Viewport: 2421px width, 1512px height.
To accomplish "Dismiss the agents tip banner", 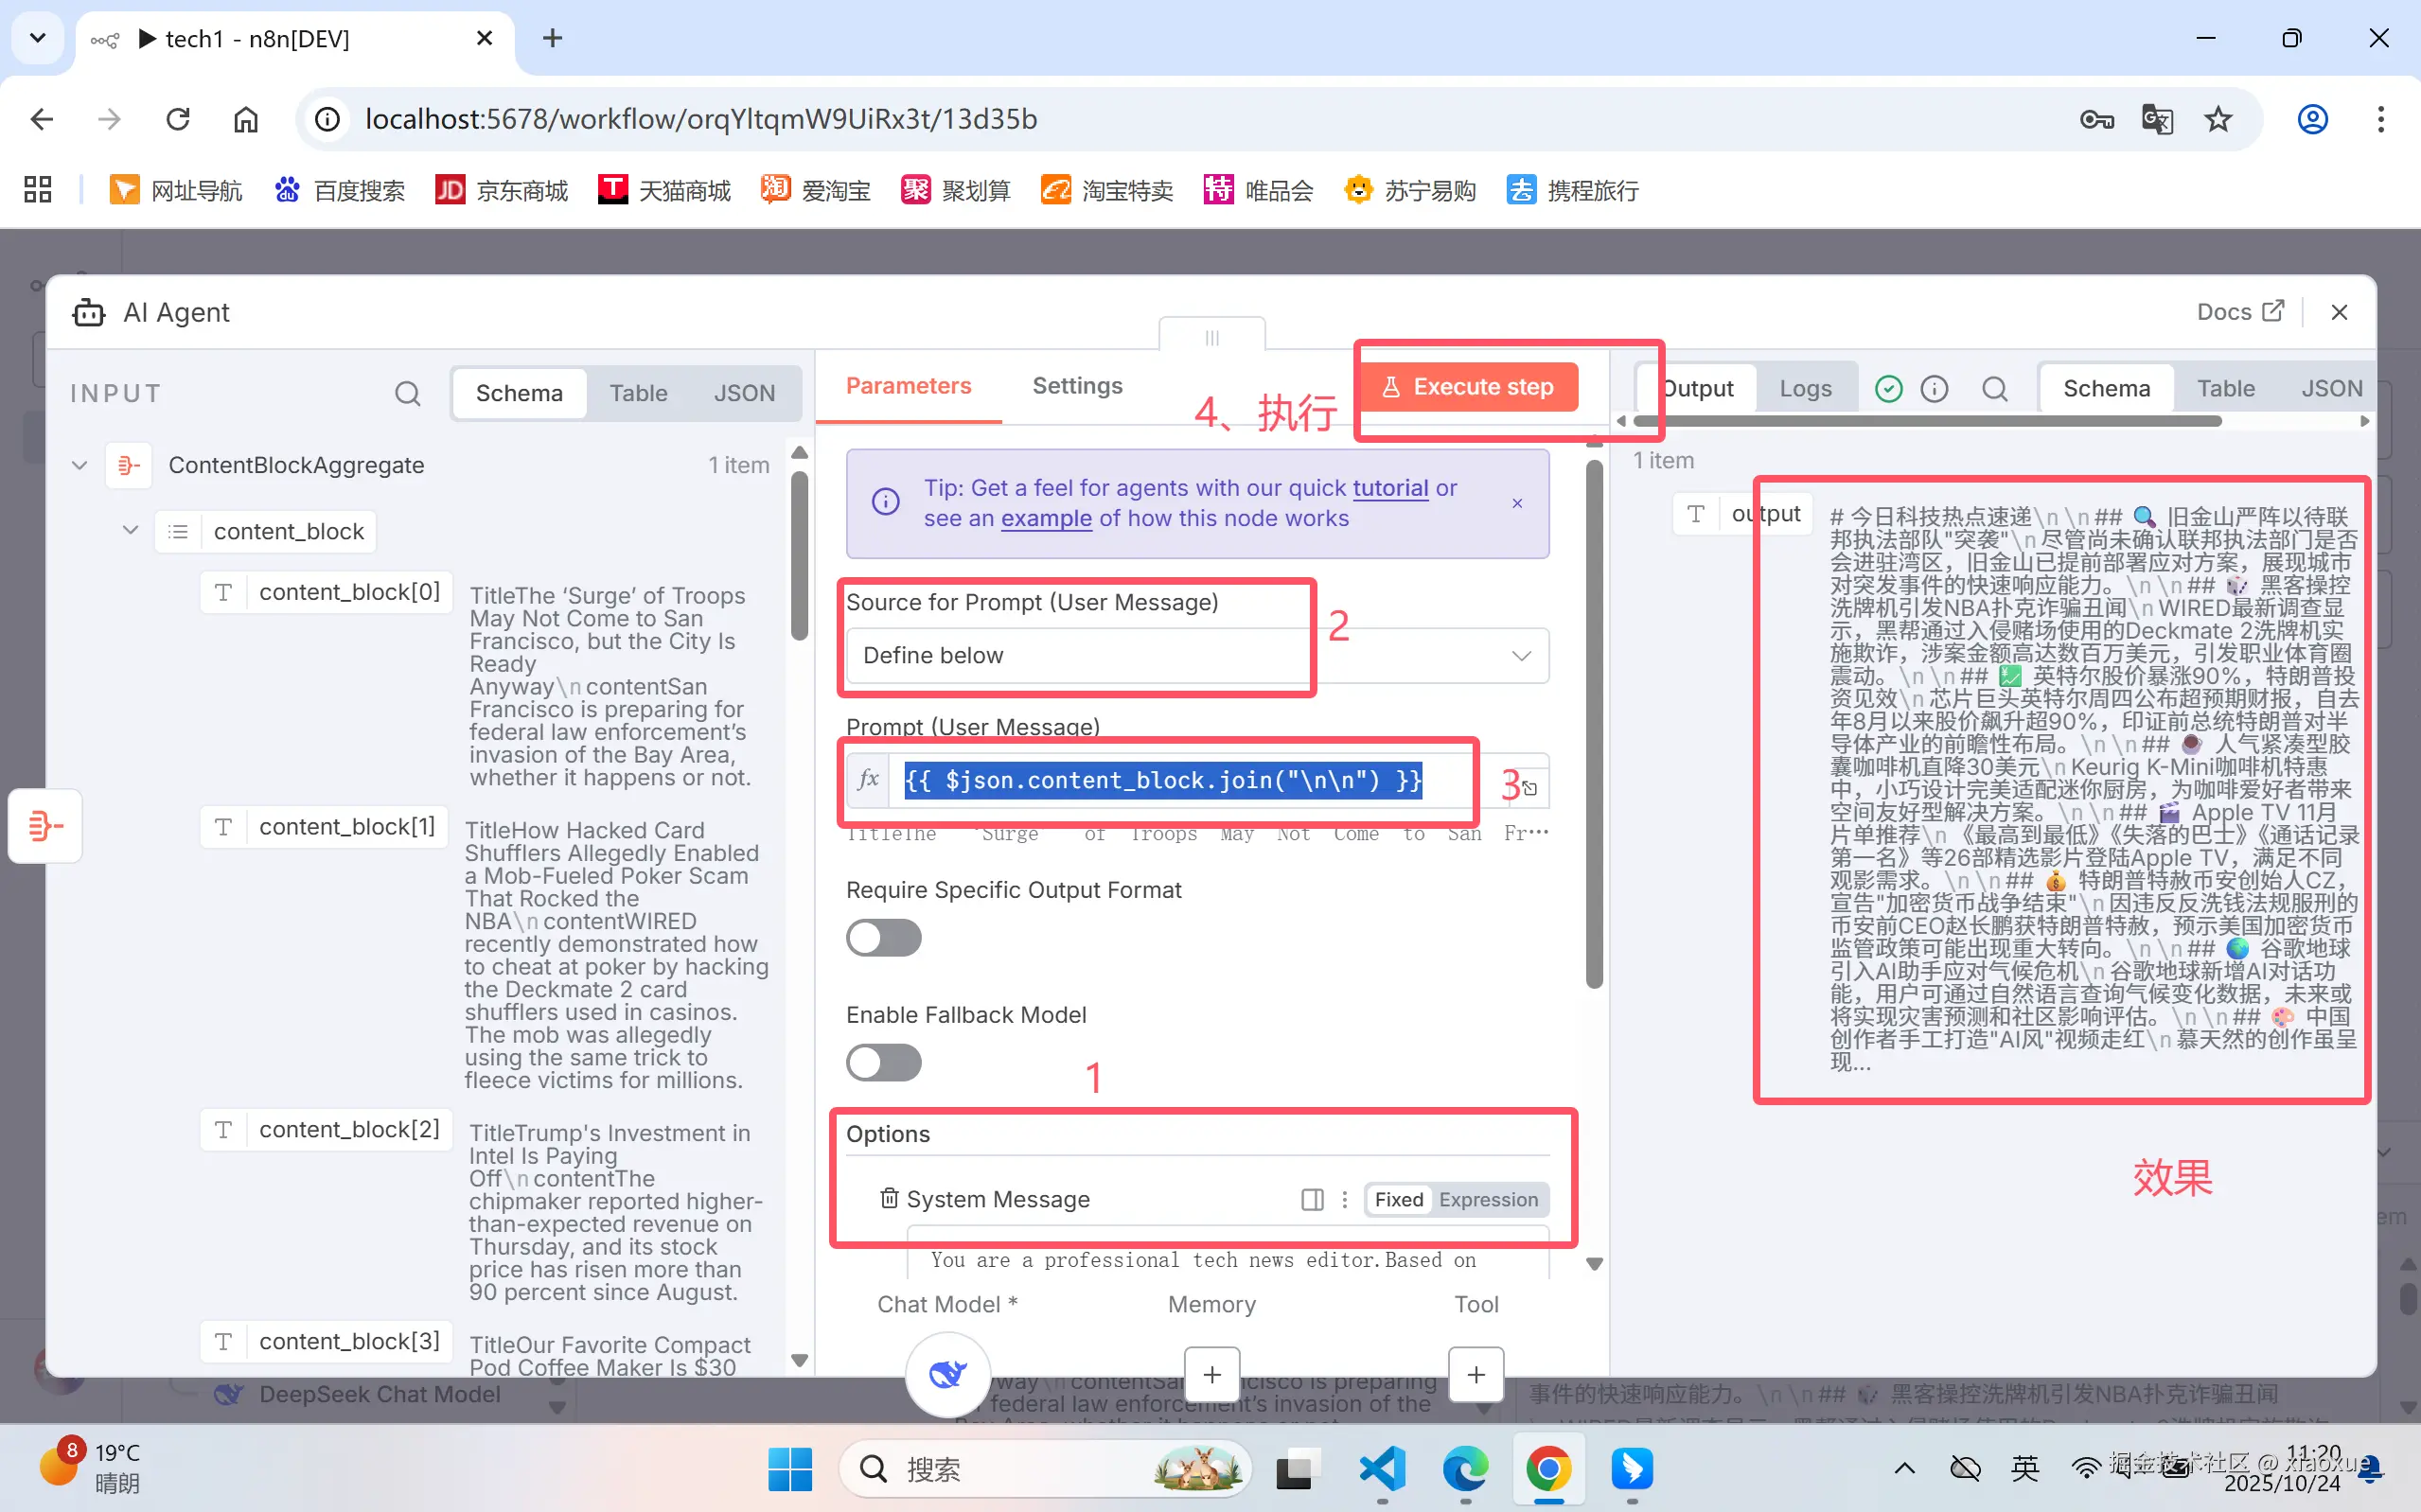I will point(1517,504).
